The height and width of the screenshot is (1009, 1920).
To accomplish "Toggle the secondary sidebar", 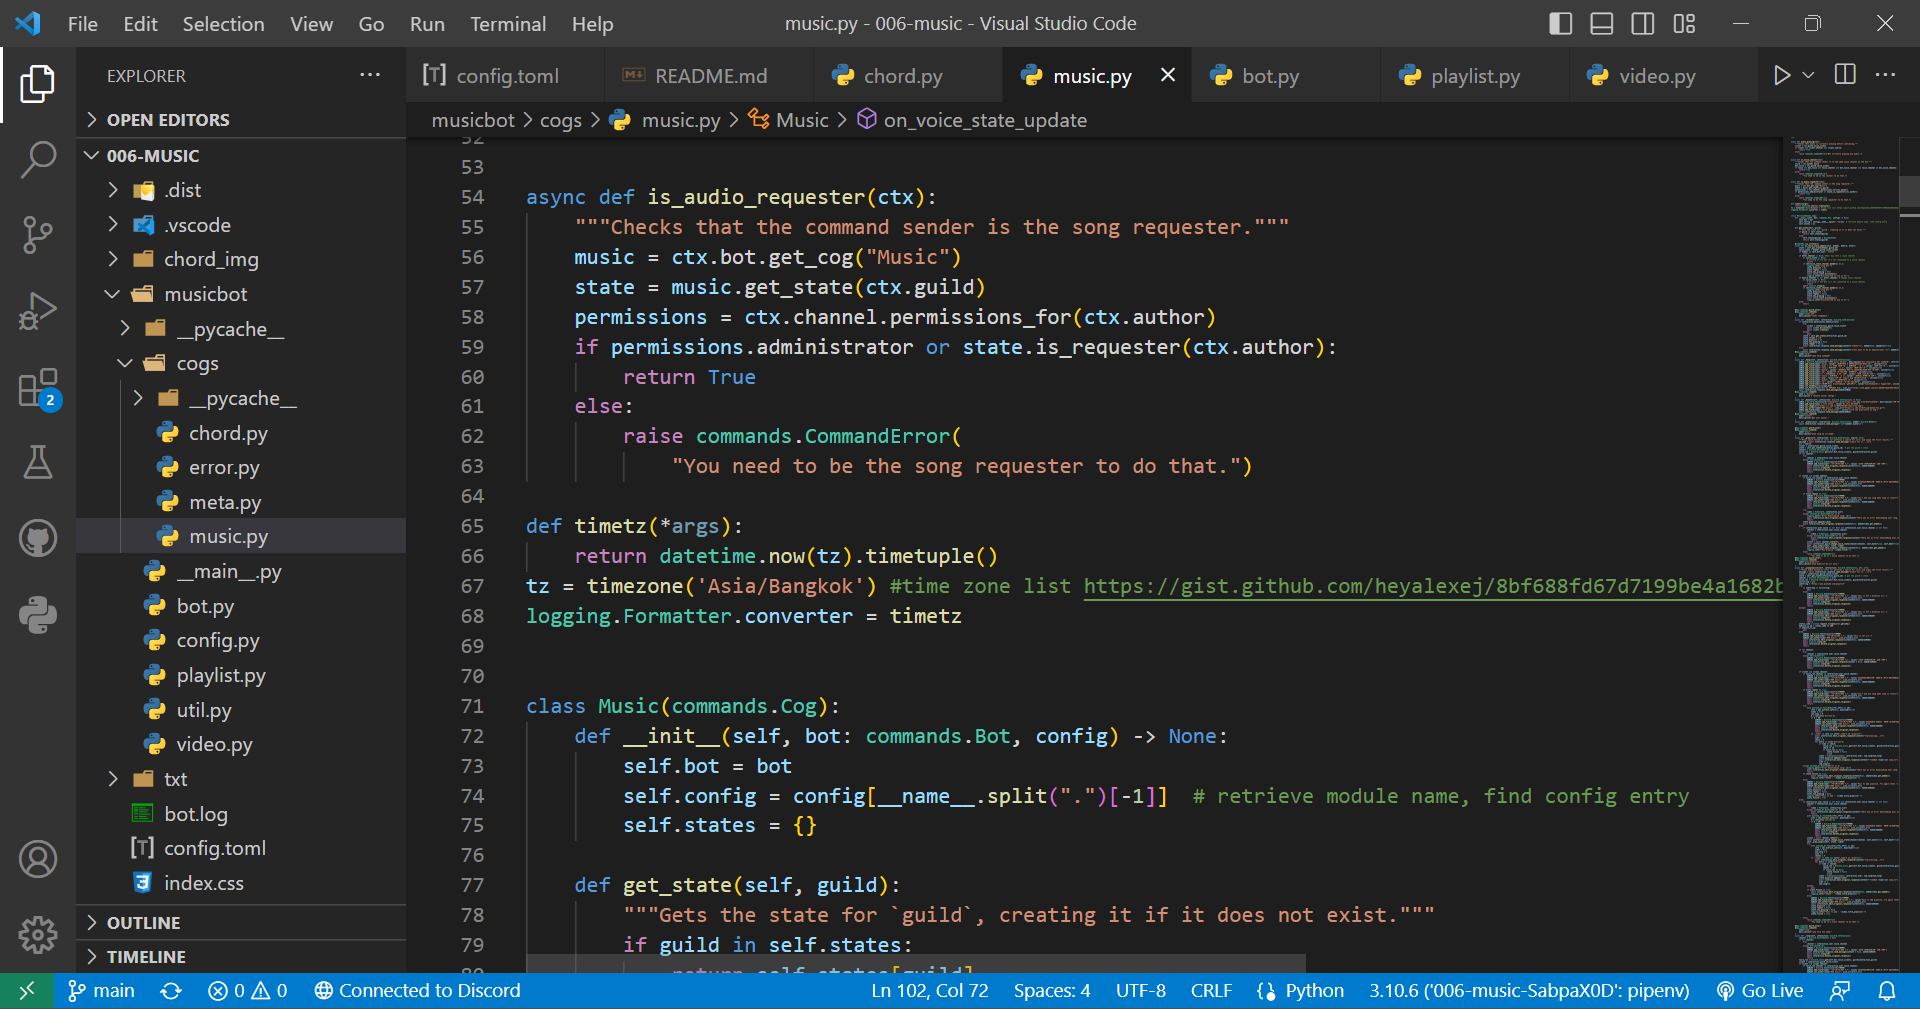I will click(1642, 23).
